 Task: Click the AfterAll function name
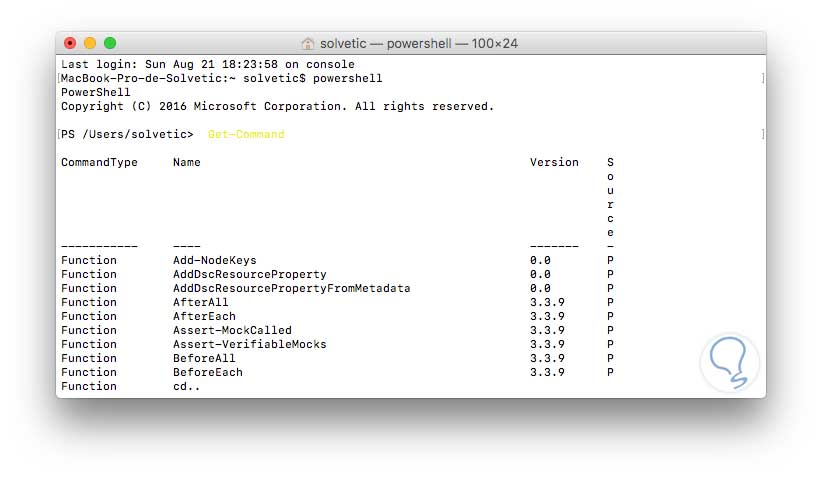tap(200, 302)
